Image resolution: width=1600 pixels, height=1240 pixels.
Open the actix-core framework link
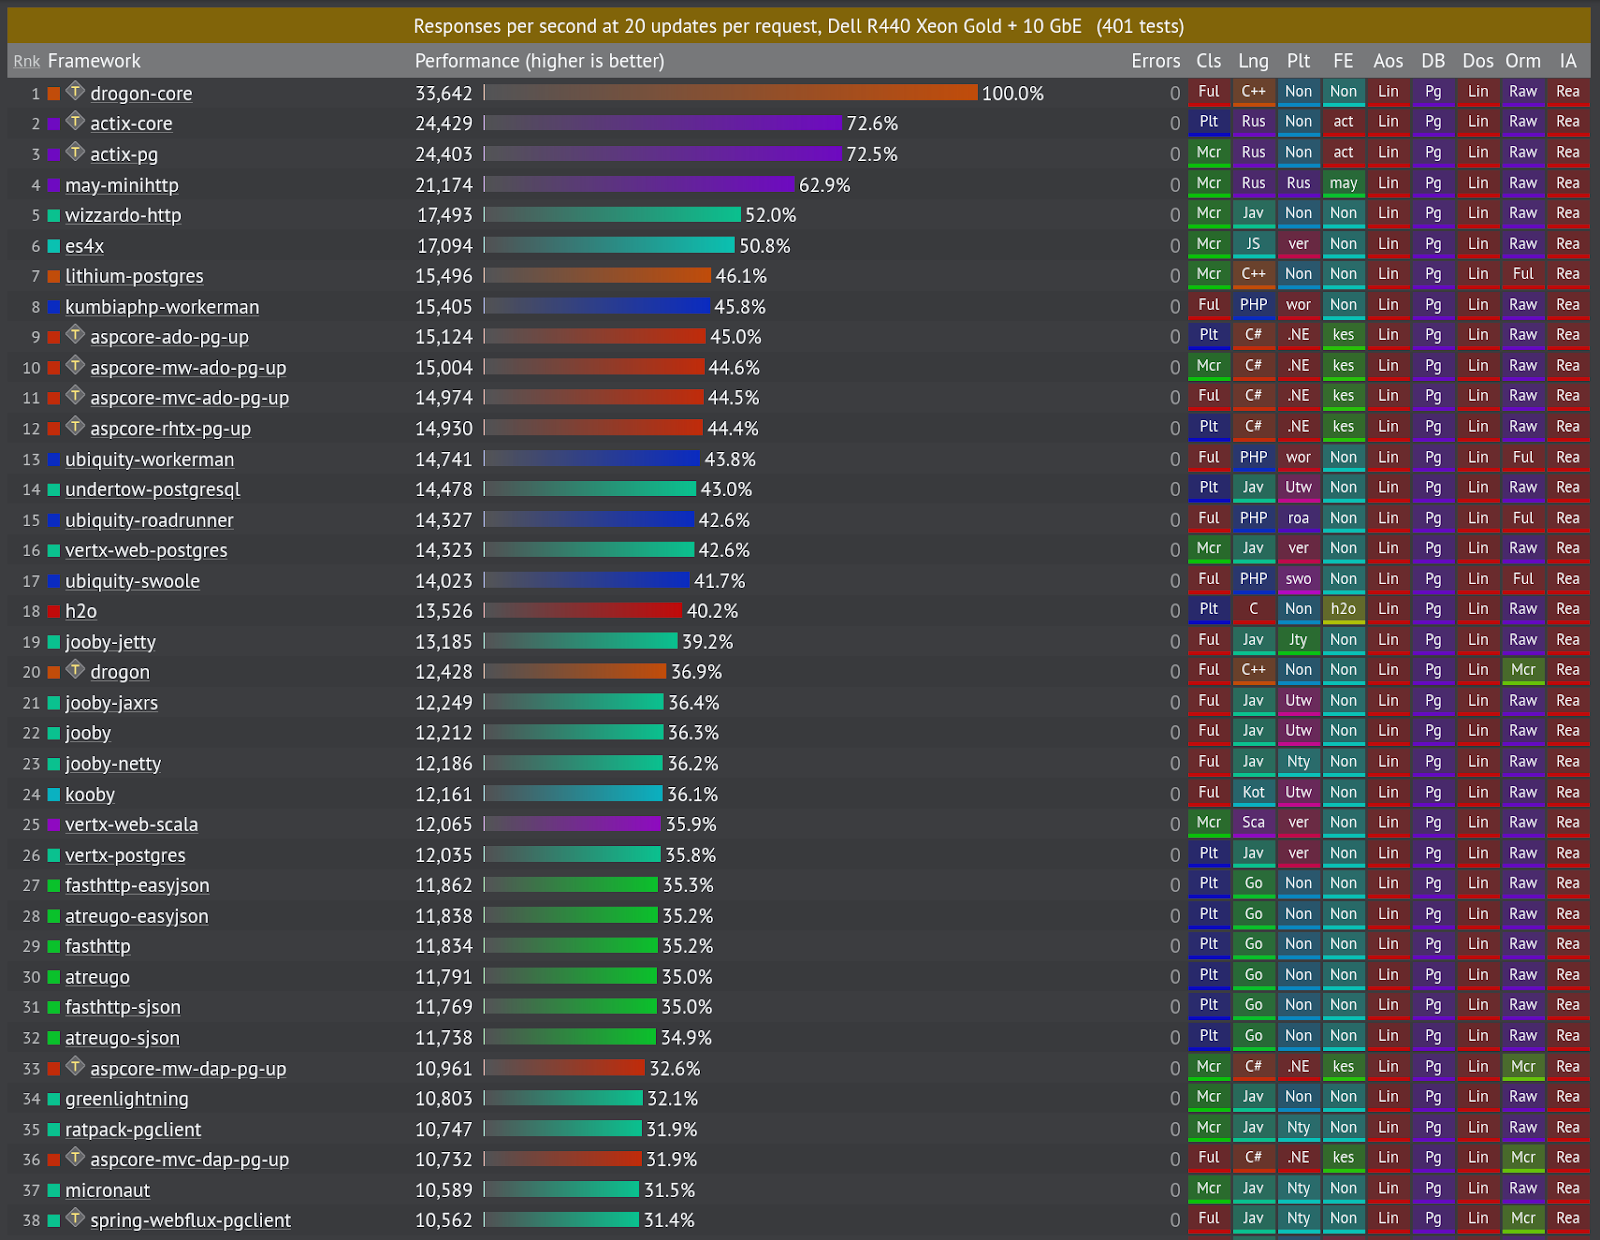click(130, 123)
